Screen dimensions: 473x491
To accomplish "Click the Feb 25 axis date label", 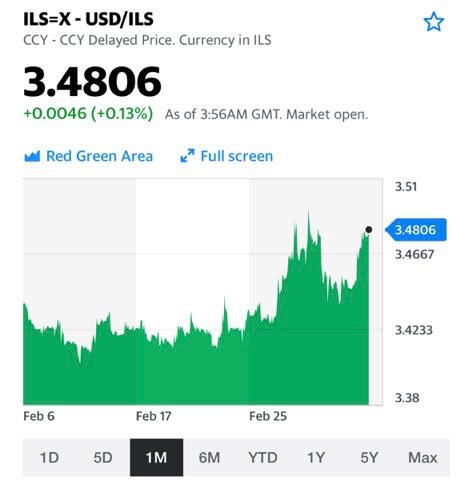I will coord(268,416).
